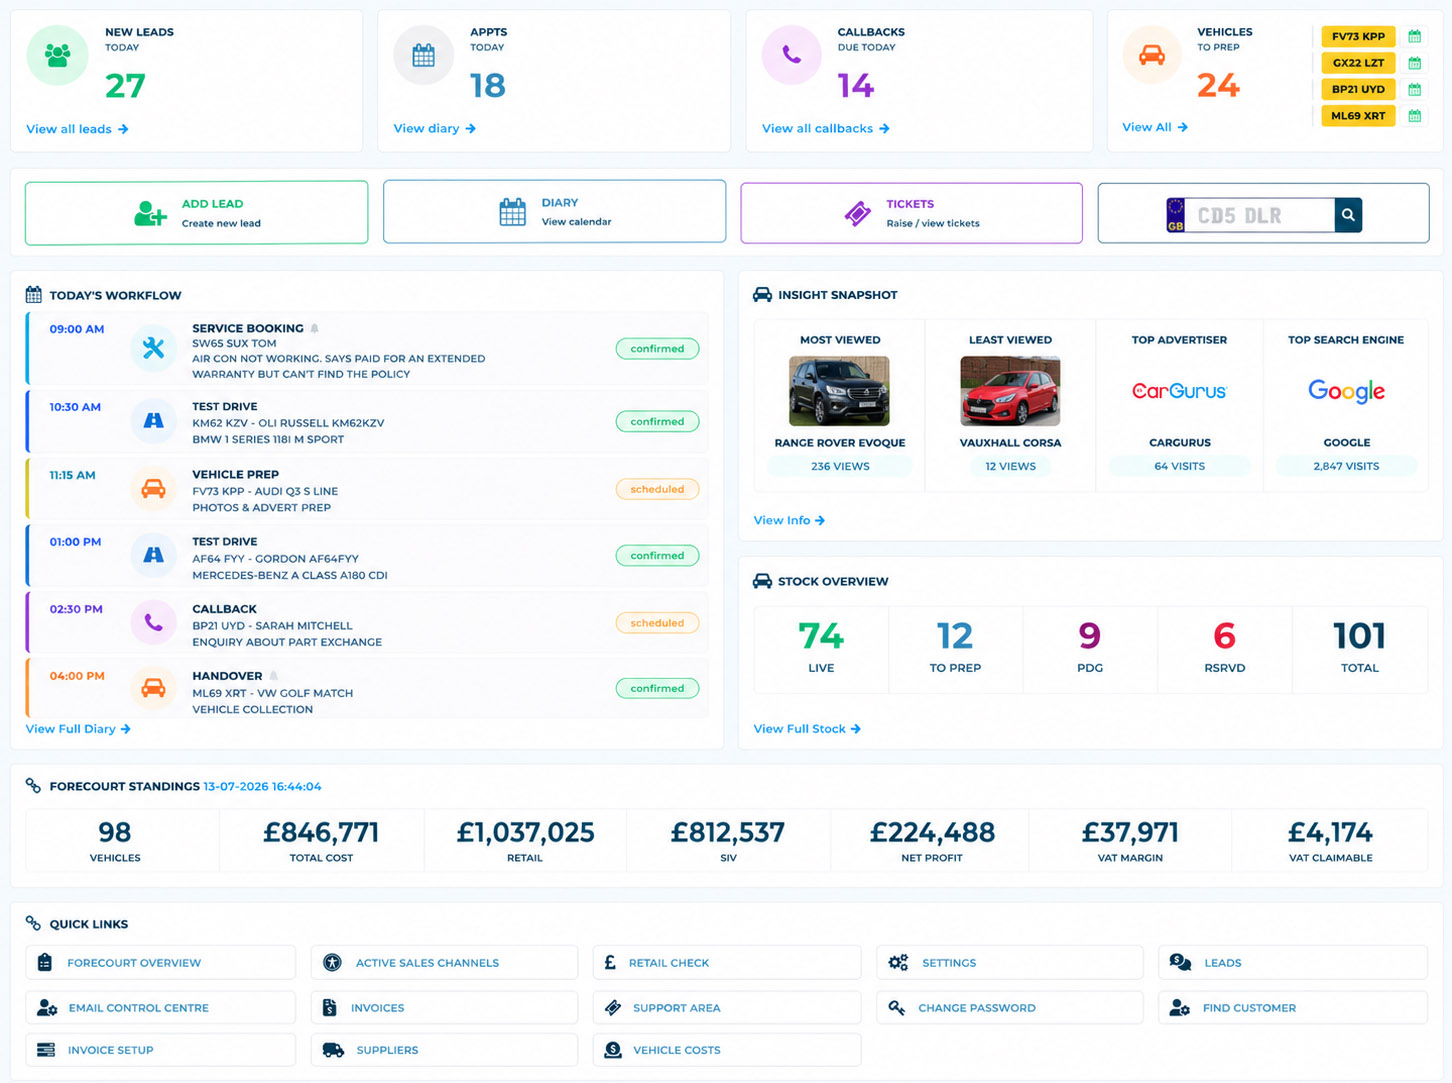Click the Change Password key icon
The width and height of the screenshot is (1452, 1083).
pos(897,1007)
